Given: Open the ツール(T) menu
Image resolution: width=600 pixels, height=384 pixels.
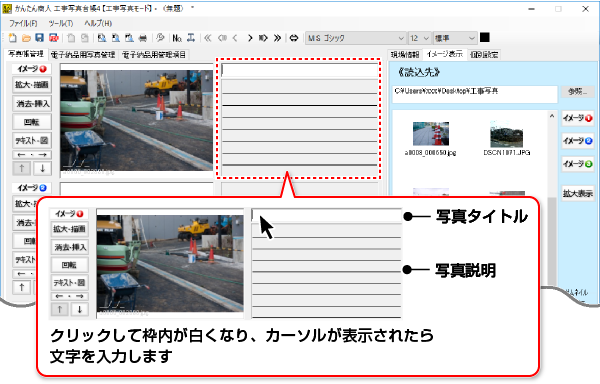Looking at the screenshot, I should [61, 23].
